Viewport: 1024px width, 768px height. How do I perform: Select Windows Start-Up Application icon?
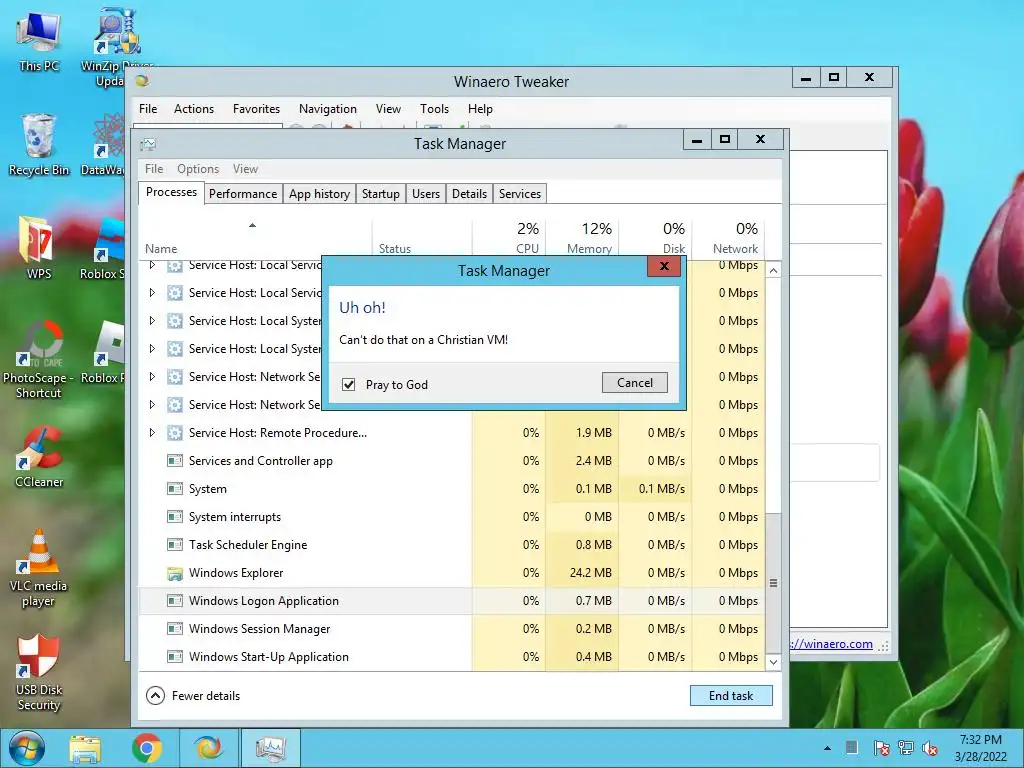tap(174, 657)
